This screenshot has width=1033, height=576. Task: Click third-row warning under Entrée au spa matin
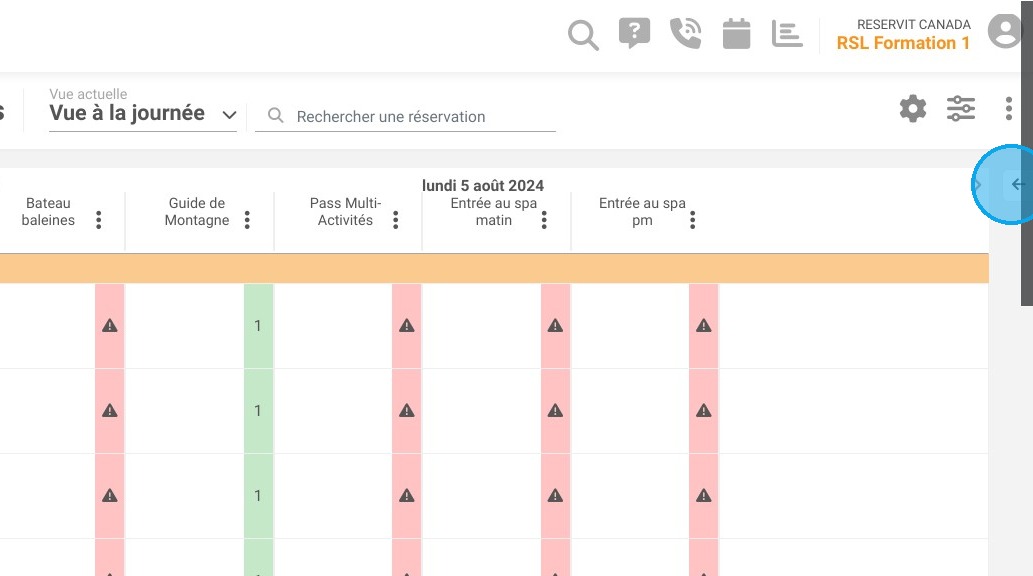point(555,496)
